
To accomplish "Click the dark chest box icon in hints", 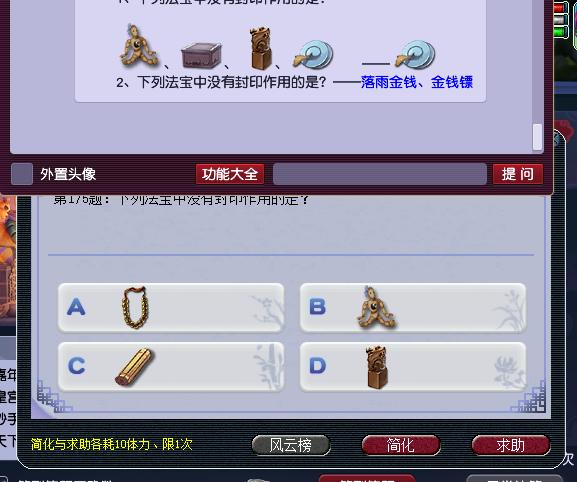I will pyautogui.click(x=202, y=55).
